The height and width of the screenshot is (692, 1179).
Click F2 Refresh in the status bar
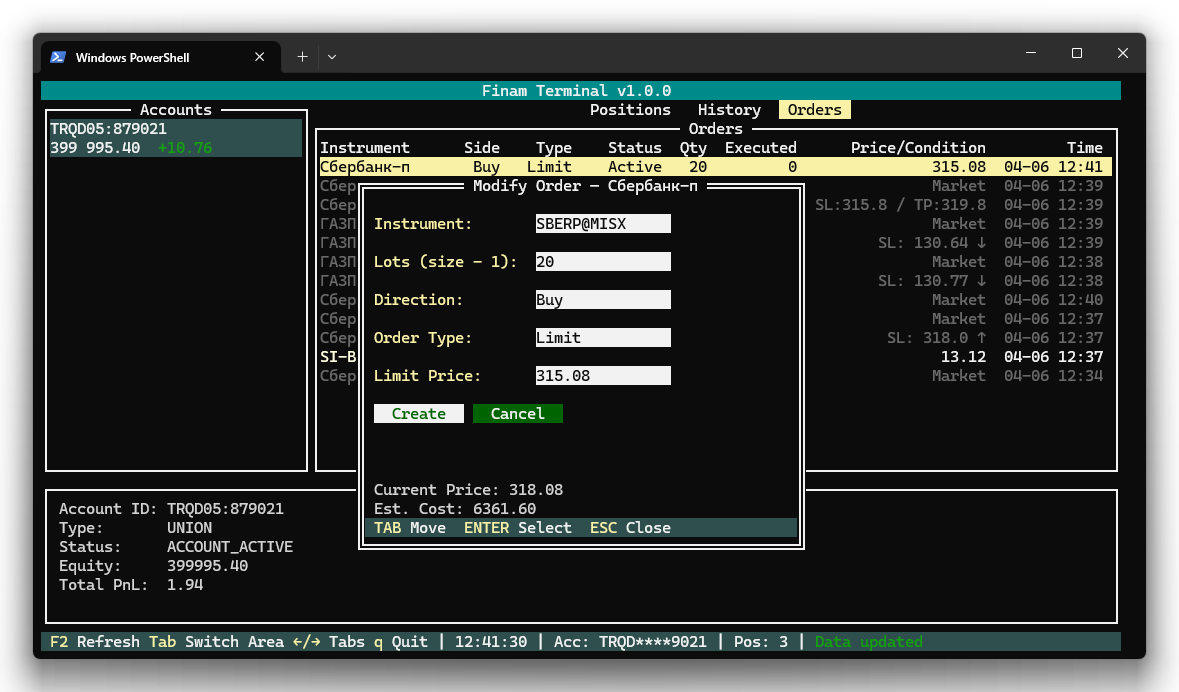pyautogui.click(x=95, y=642)
